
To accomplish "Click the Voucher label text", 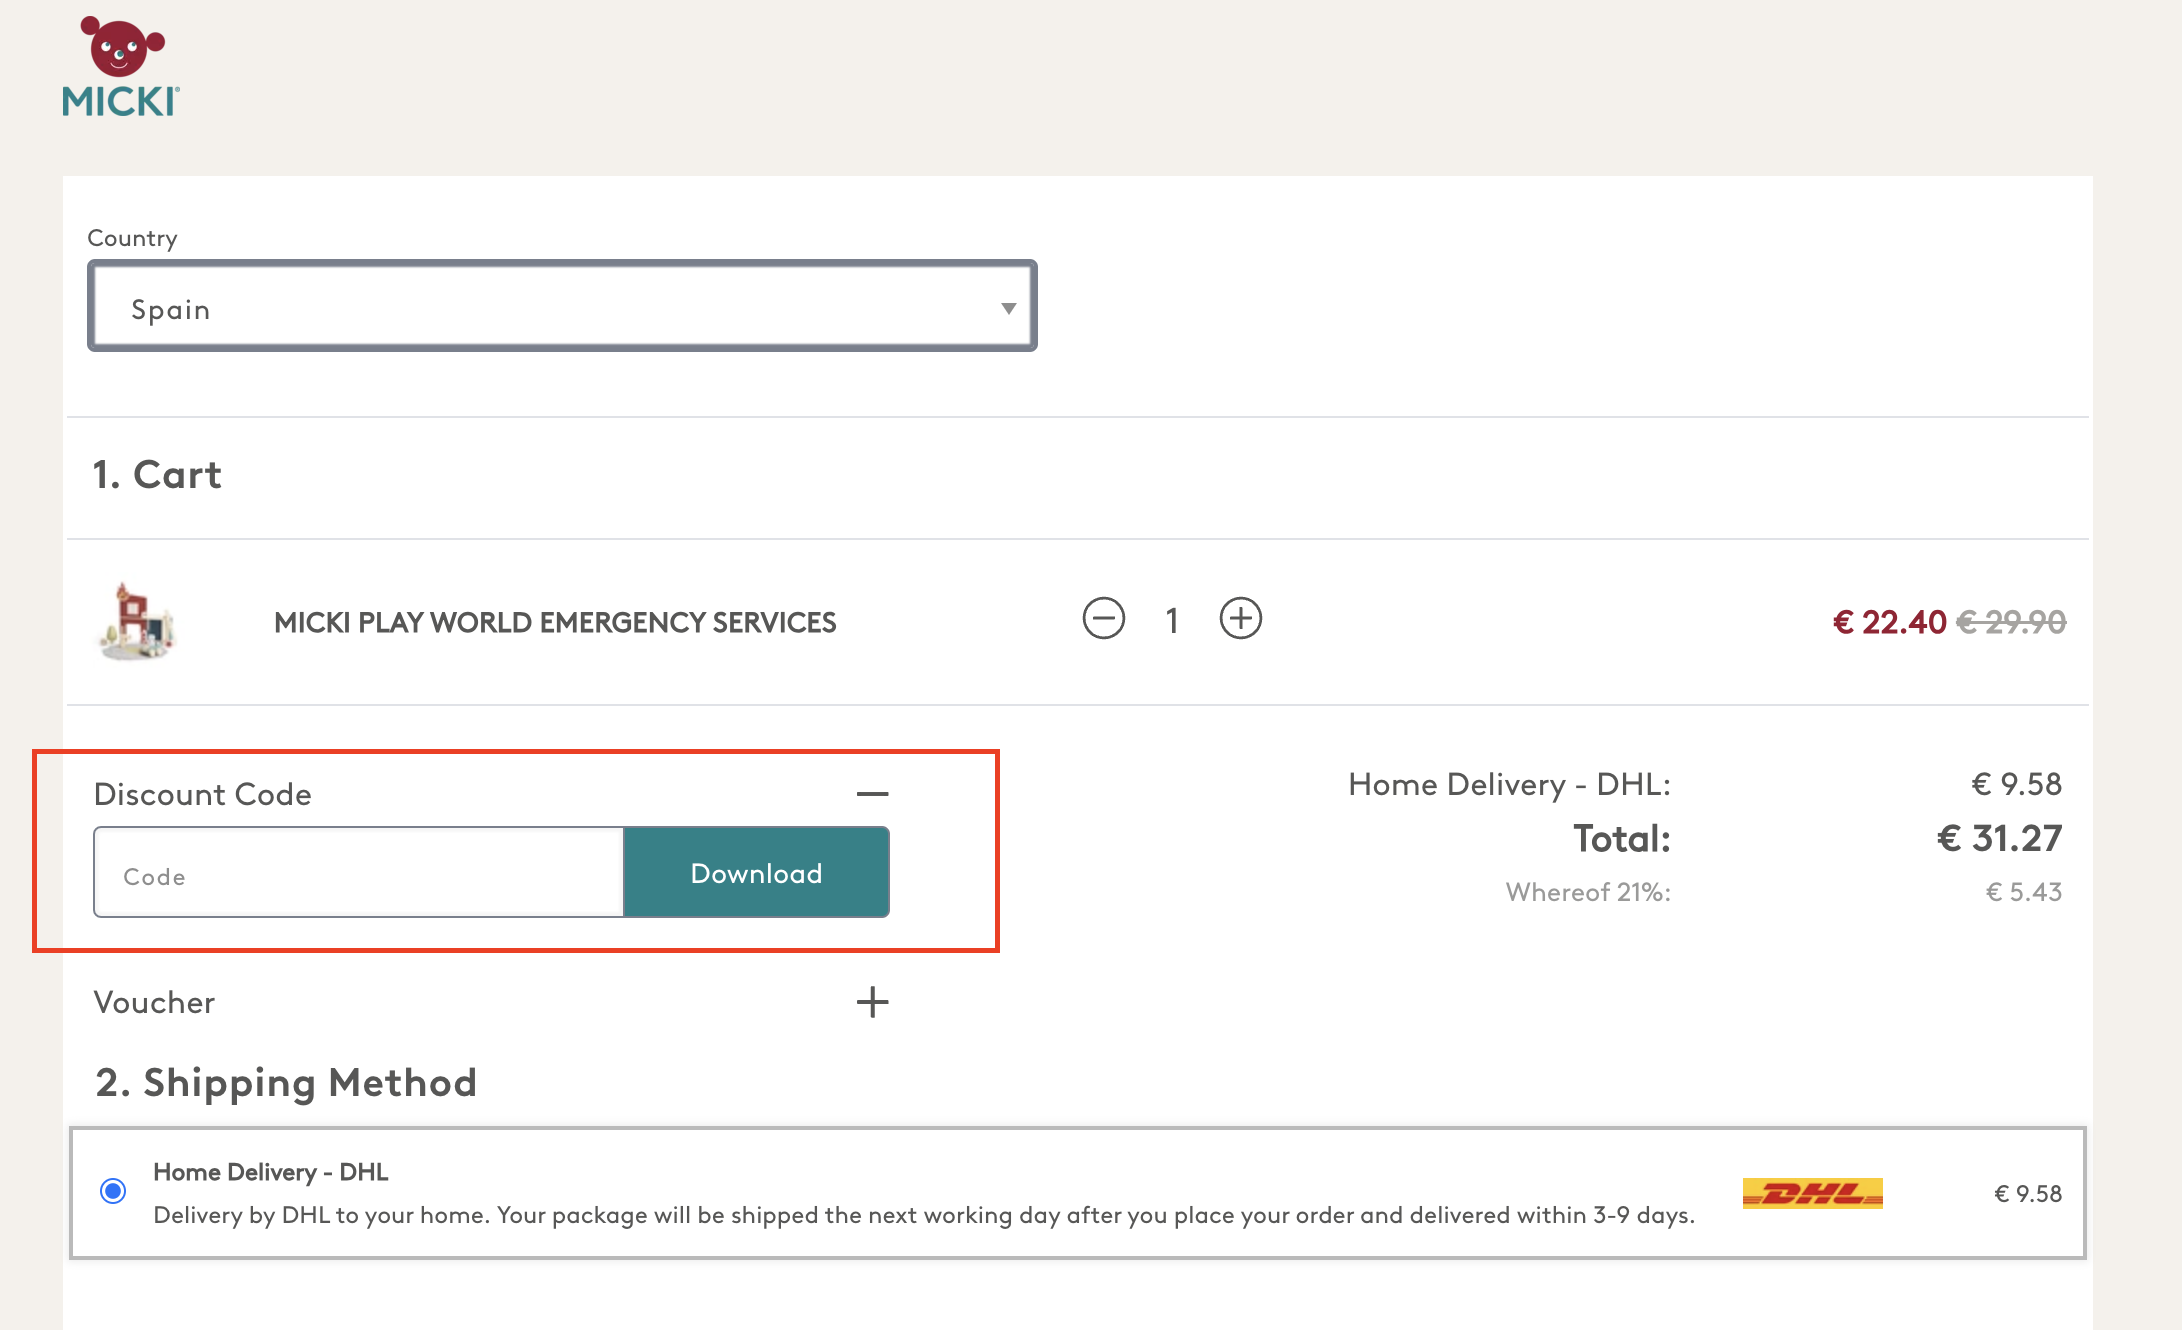I will tap(154, 1003).
